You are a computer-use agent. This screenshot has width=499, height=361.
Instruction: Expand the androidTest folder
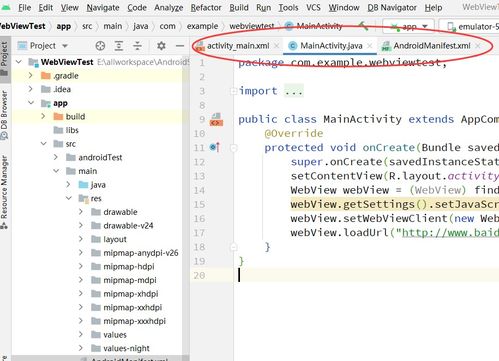tap(56, 157)
